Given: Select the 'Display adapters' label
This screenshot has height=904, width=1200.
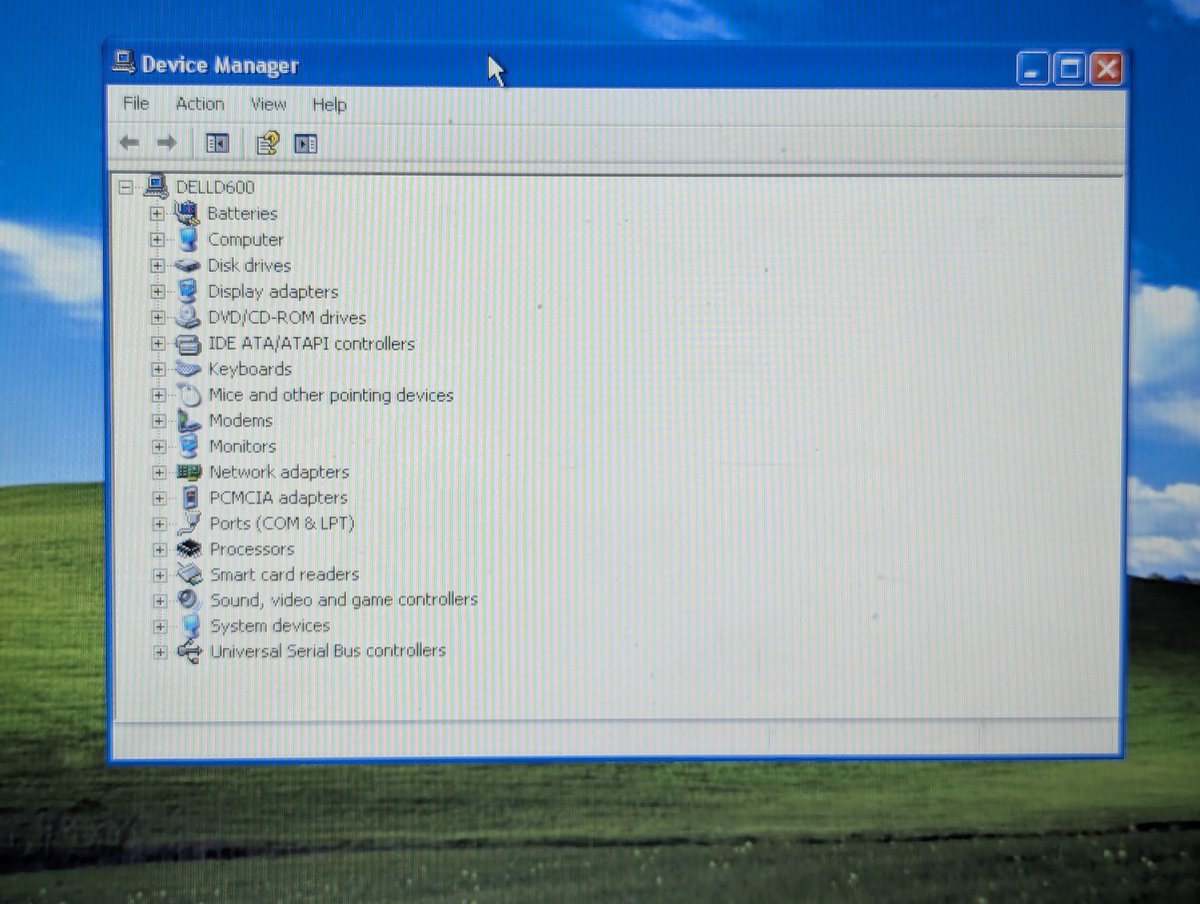Looking at the screenshot, I should 273,292.
